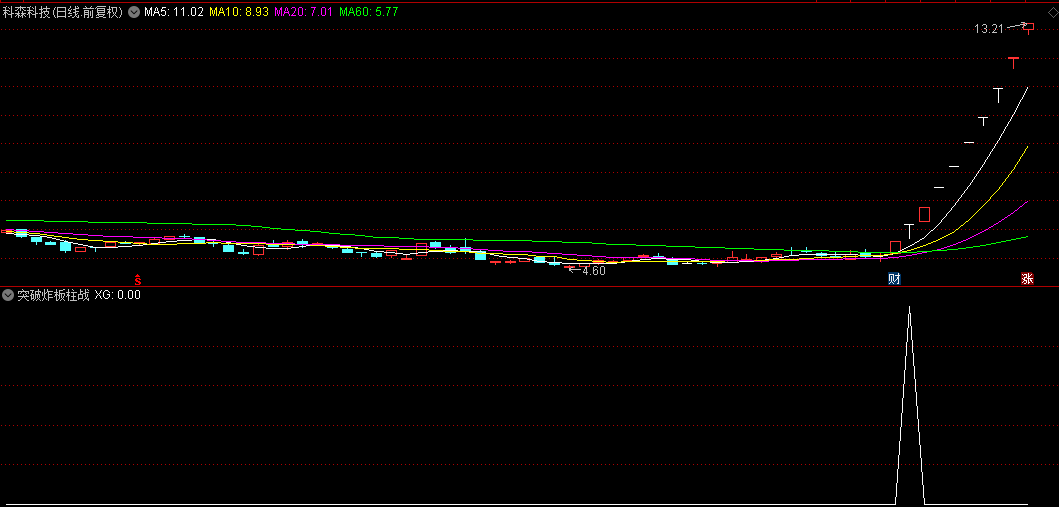Click the MA10: 8.93 label
The image size is (1059, 507).
click(237, 11)
